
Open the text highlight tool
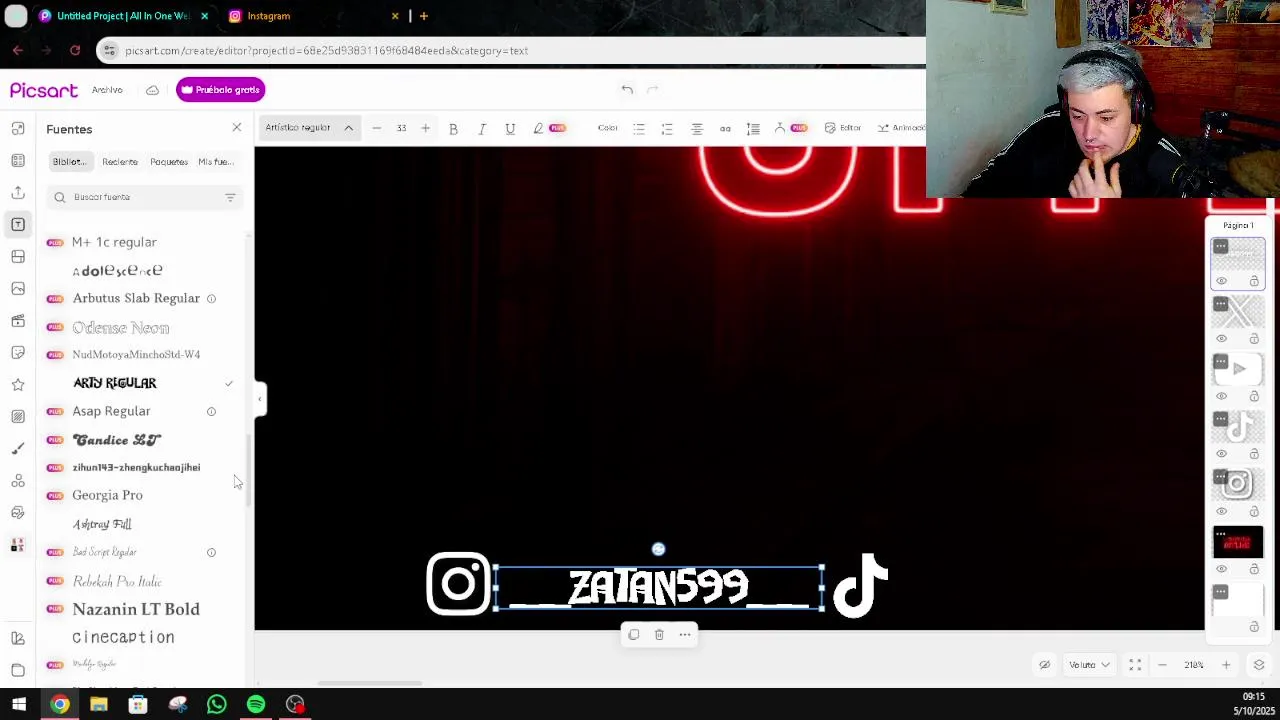(538, 128)
